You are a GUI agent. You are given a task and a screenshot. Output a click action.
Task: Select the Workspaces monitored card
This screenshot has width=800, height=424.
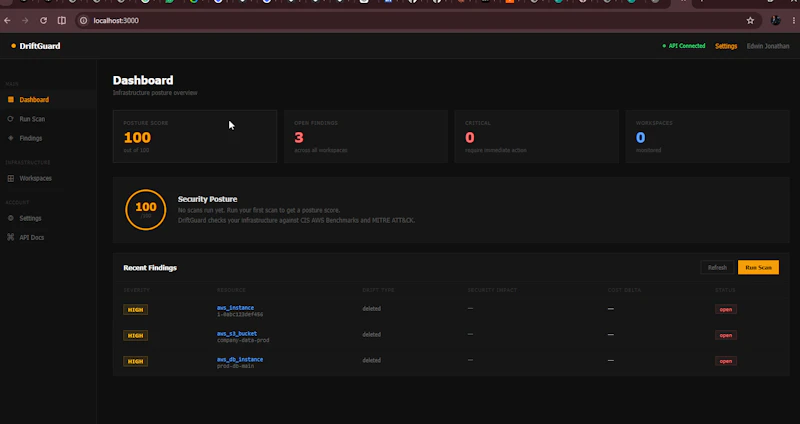click(x=707, y=136)
